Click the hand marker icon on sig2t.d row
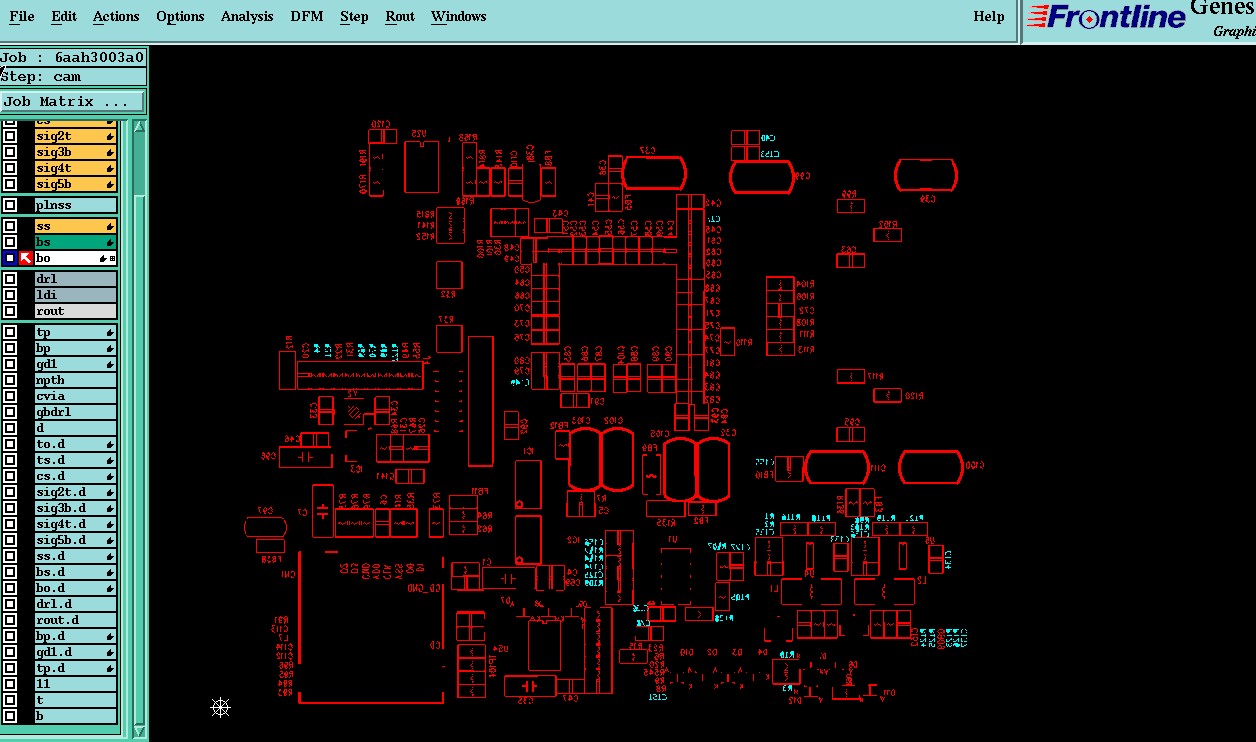The width and height of the screenshot is (1256, 742). tap(110, 492)
